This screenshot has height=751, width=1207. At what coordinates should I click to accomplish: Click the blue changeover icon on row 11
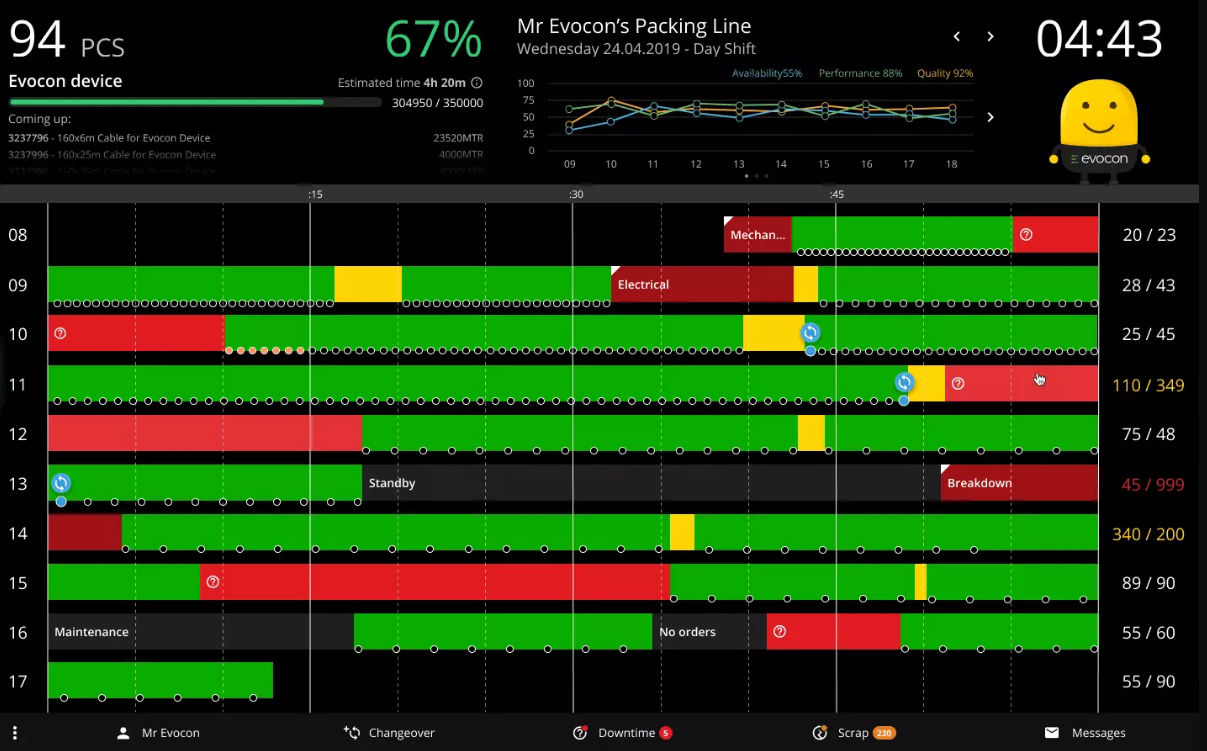point(904,382)
